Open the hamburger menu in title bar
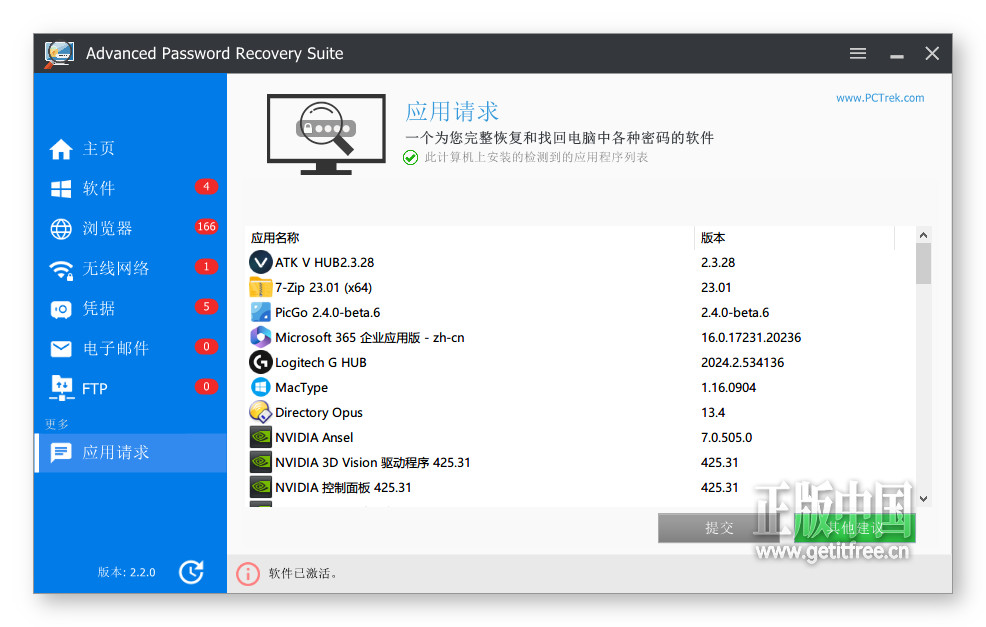Image resolution: width=986 pixels, height=627 pixels. point(858,53)
